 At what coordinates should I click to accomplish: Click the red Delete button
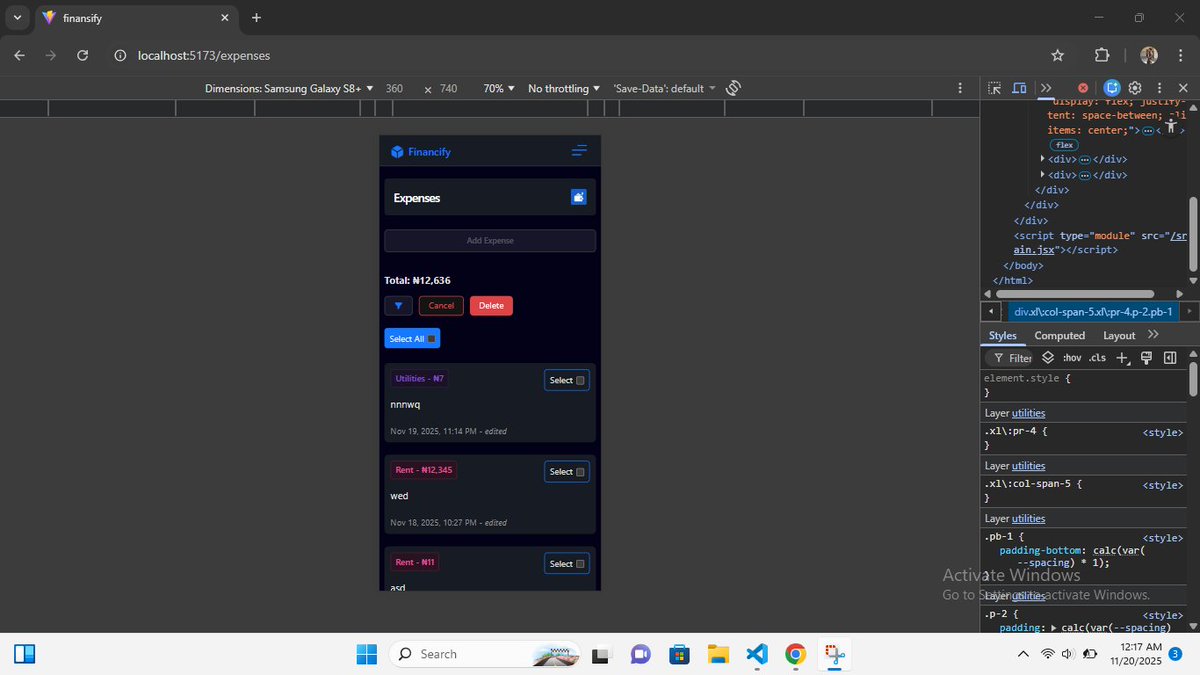(x=491, y=306)
